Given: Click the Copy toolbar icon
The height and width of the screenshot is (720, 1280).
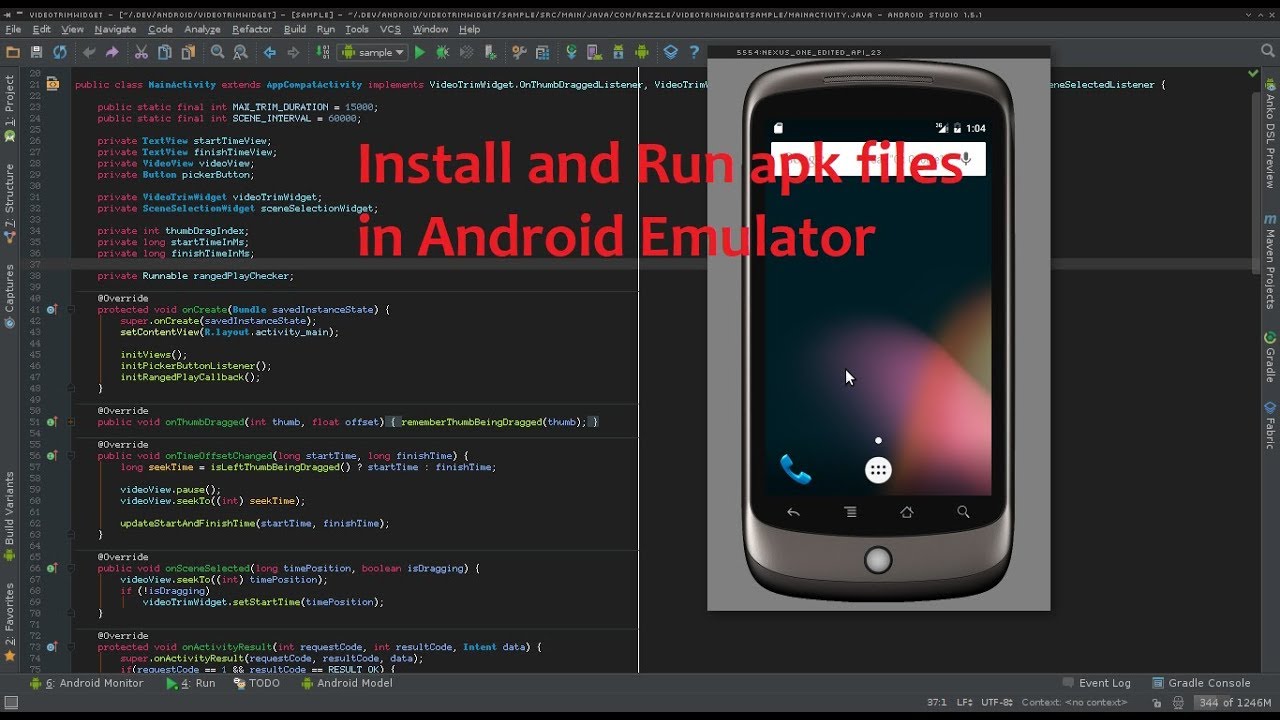Looking at the screenshot, I should (x=164, y=52).
